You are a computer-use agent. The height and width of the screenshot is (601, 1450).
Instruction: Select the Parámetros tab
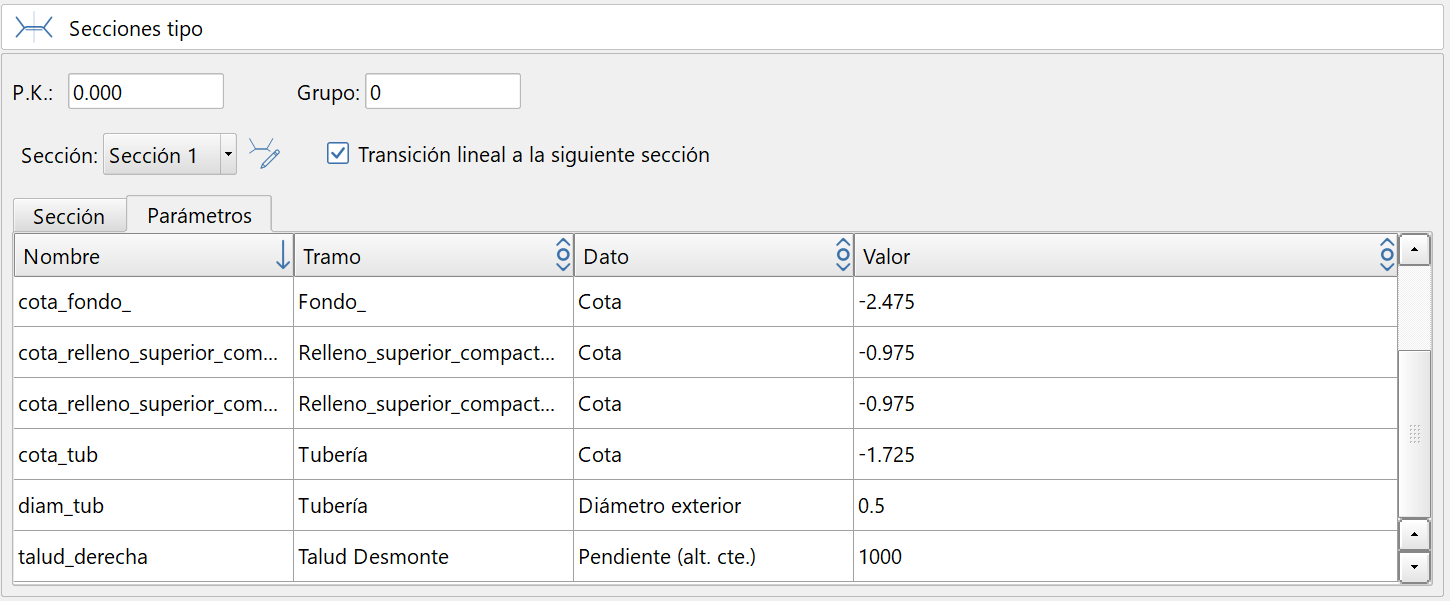pyautogui.click(x=198, y=214)
